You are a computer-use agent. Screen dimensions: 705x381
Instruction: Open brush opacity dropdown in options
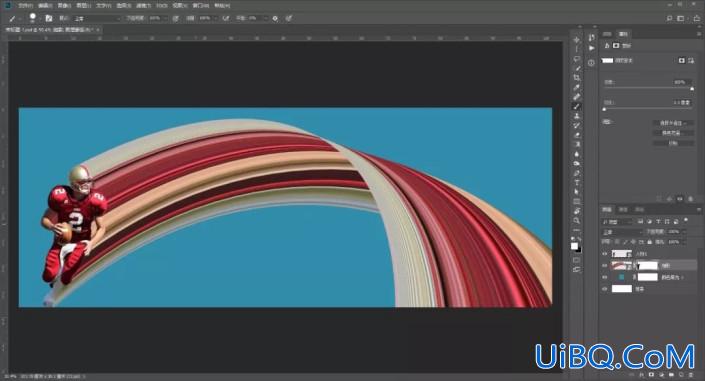pyautogui.click(x=166, y=18)
